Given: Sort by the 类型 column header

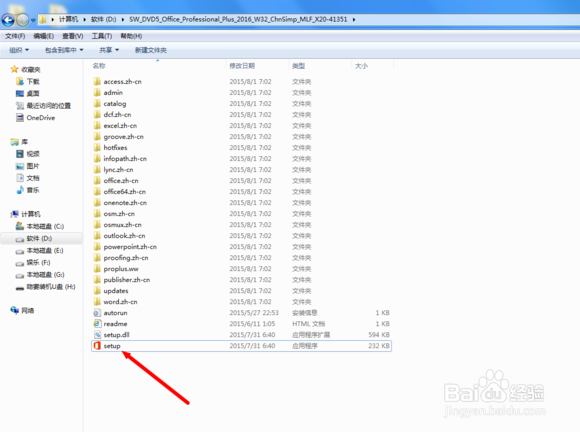Looking at the screenshot, I should [299, 66].
